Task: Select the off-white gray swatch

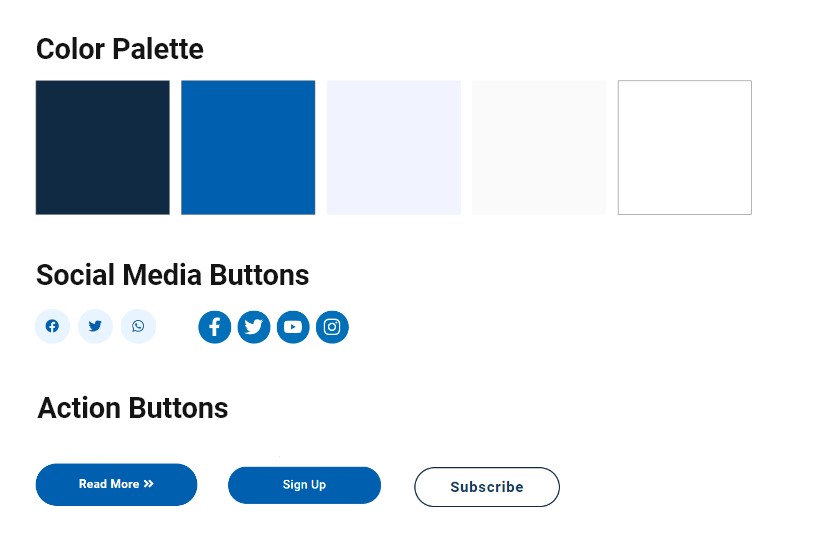Action: coord(539,148)
